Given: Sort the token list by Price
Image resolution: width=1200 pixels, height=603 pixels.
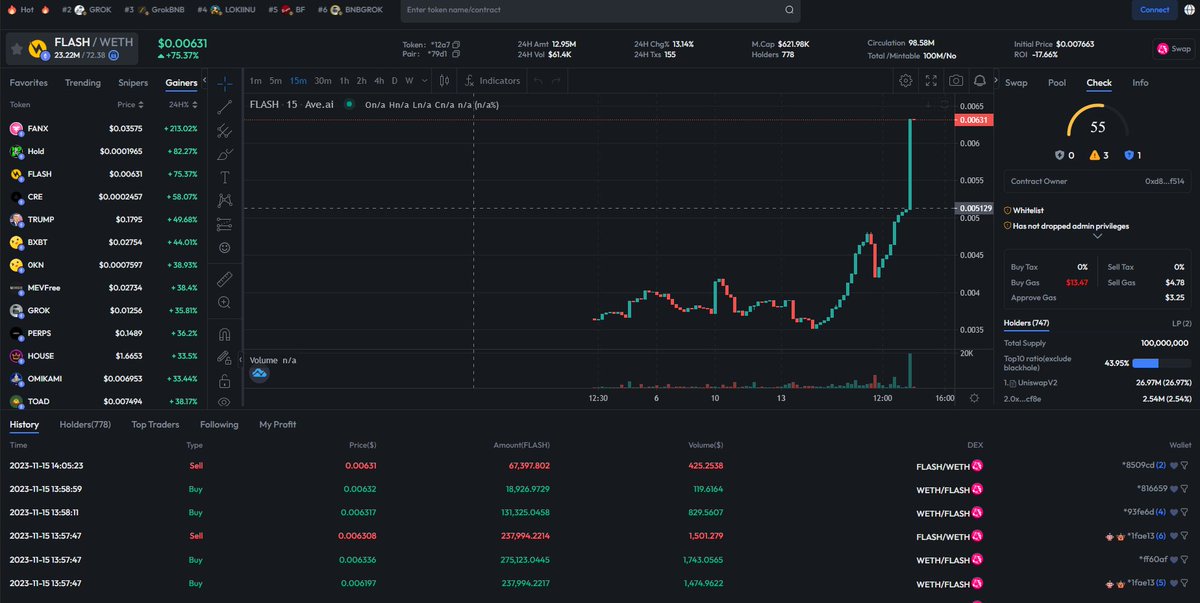Looking at the screenshot, I should [129, 104].
